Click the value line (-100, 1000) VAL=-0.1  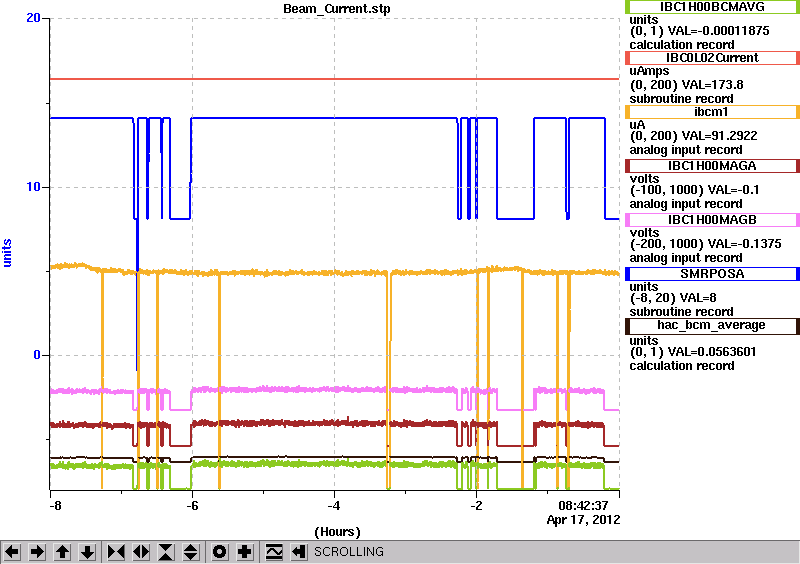click(x=694, y=190)
